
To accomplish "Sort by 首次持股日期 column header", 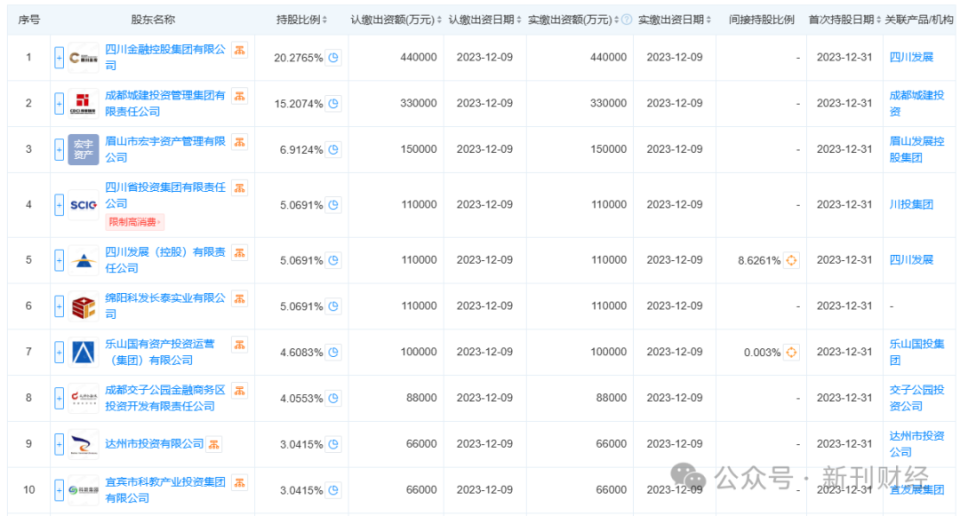I will click(x=844, y=20).
